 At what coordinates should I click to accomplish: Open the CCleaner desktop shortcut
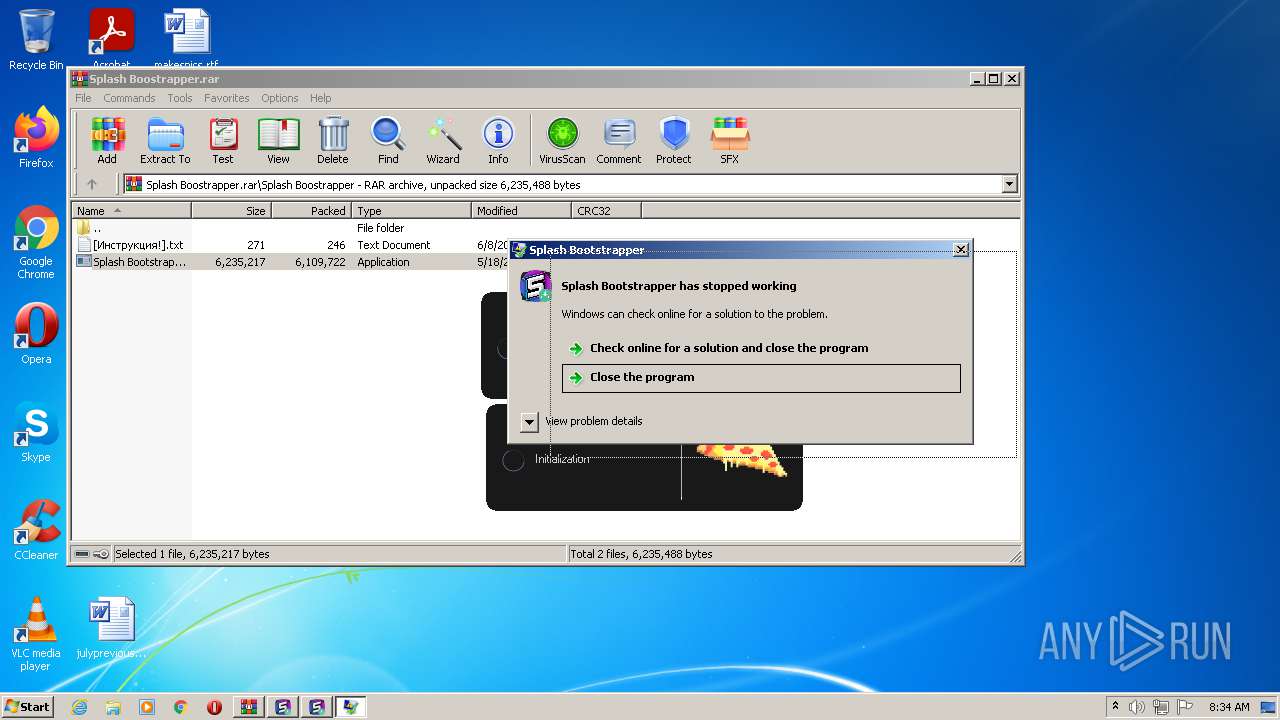[36, 530]
